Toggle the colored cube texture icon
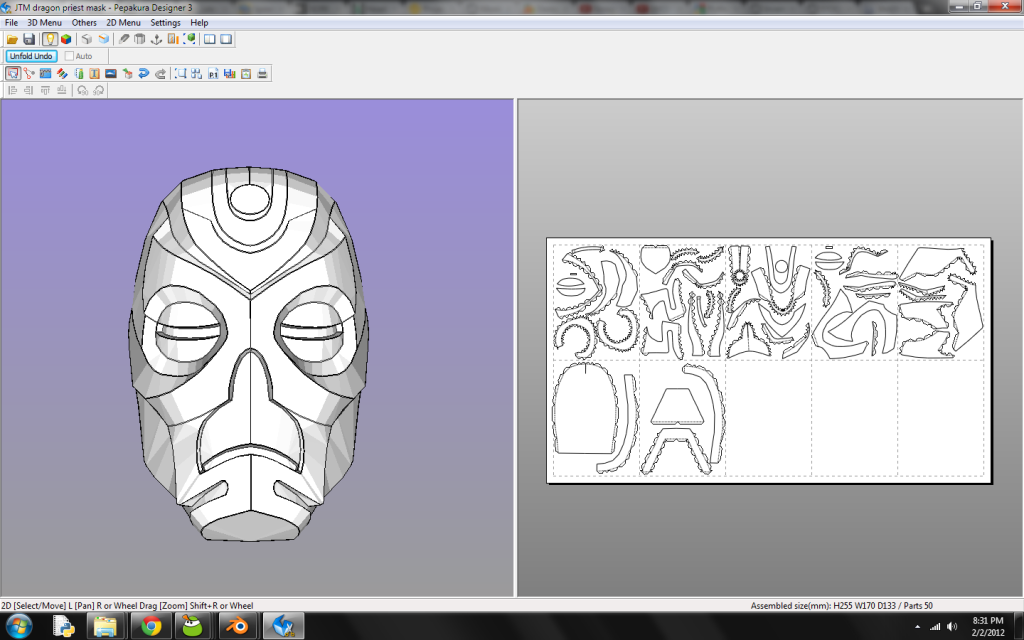This screenshot has height=640, width=1024. click(66, 39)
